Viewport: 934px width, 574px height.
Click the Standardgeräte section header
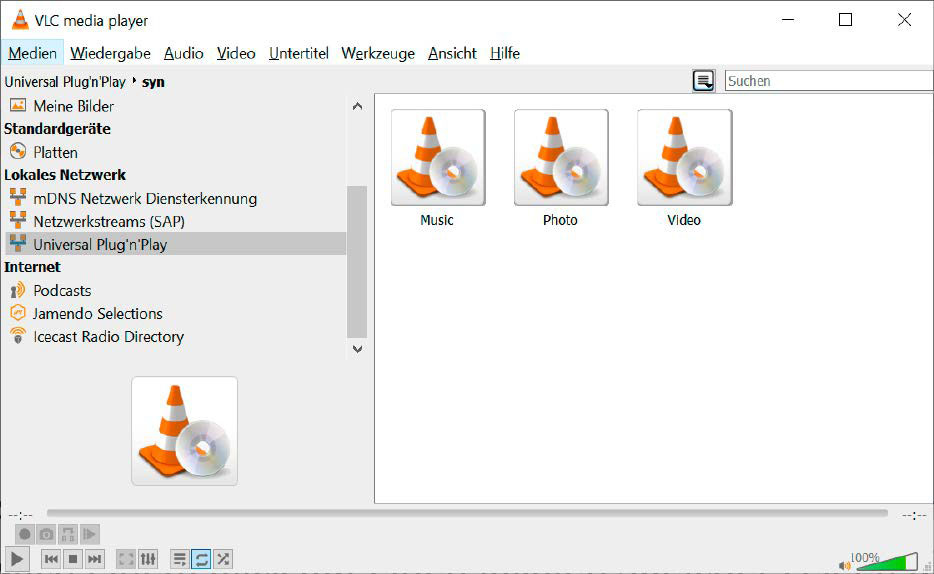pos(57,129)
